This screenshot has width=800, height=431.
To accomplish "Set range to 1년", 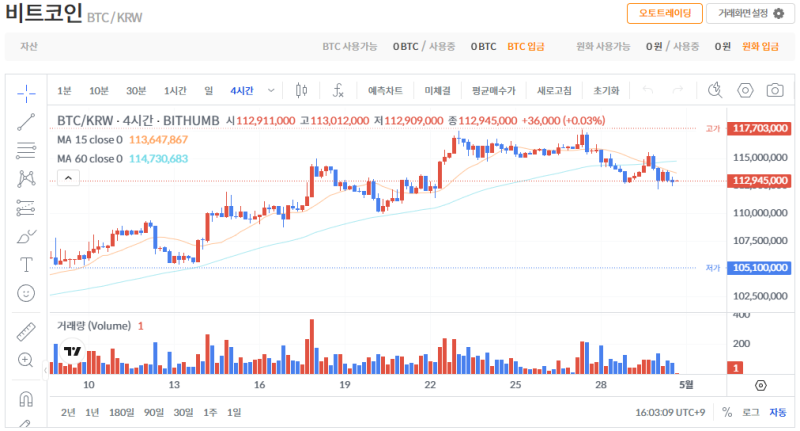I will coord(92,412).
